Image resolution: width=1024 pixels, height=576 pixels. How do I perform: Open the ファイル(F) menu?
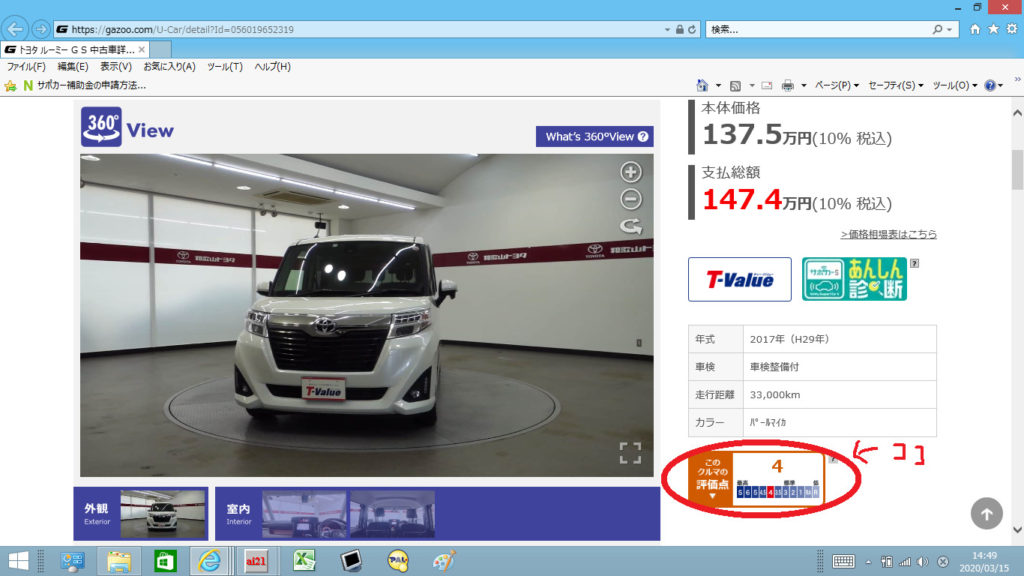[26, 67]
